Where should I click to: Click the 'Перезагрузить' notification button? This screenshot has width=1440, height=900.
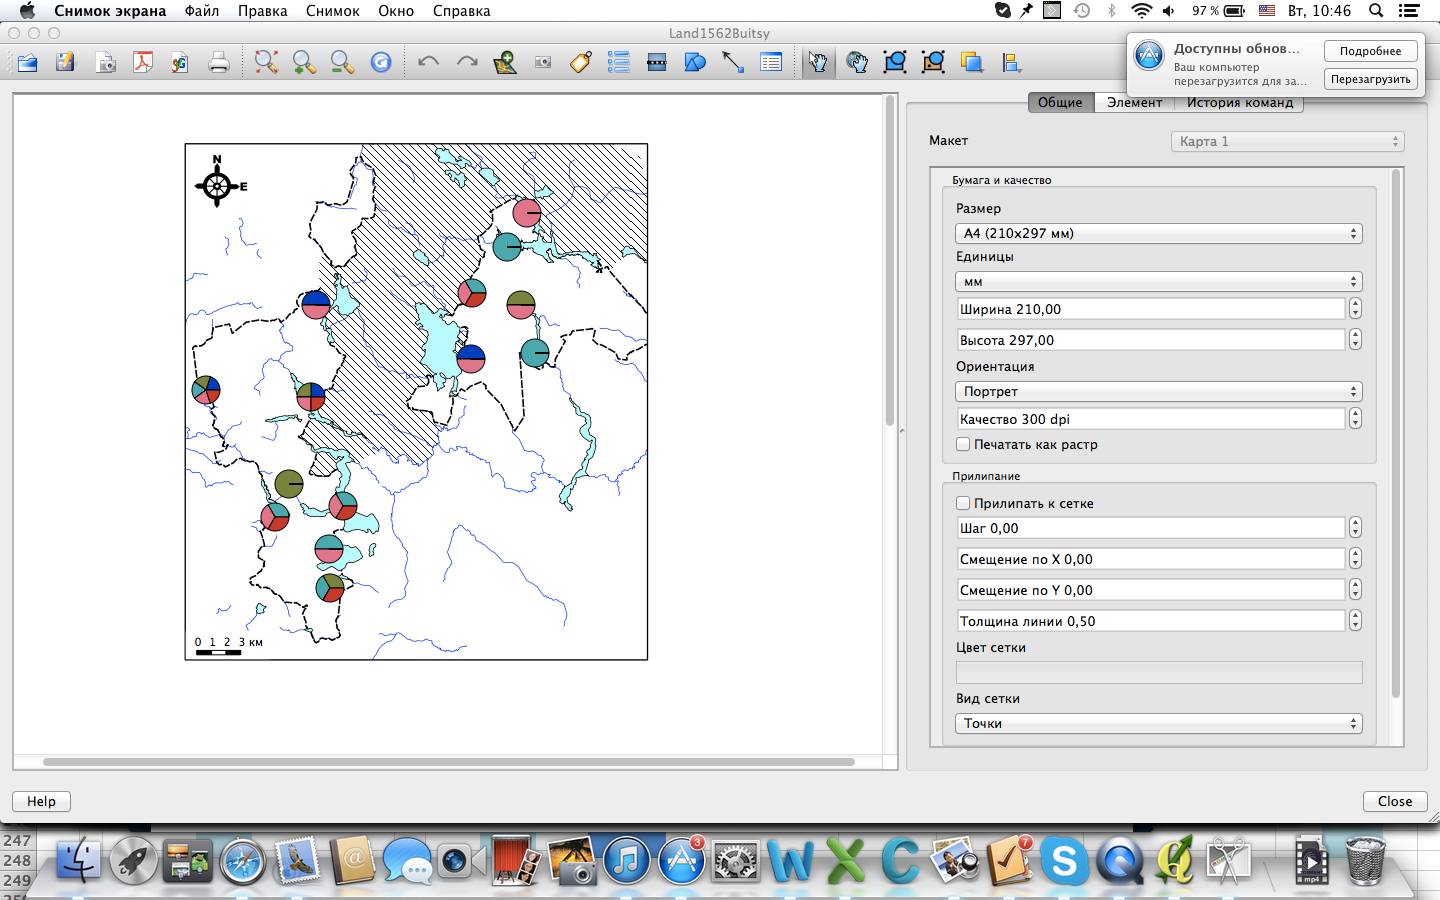pos(1370,79)
